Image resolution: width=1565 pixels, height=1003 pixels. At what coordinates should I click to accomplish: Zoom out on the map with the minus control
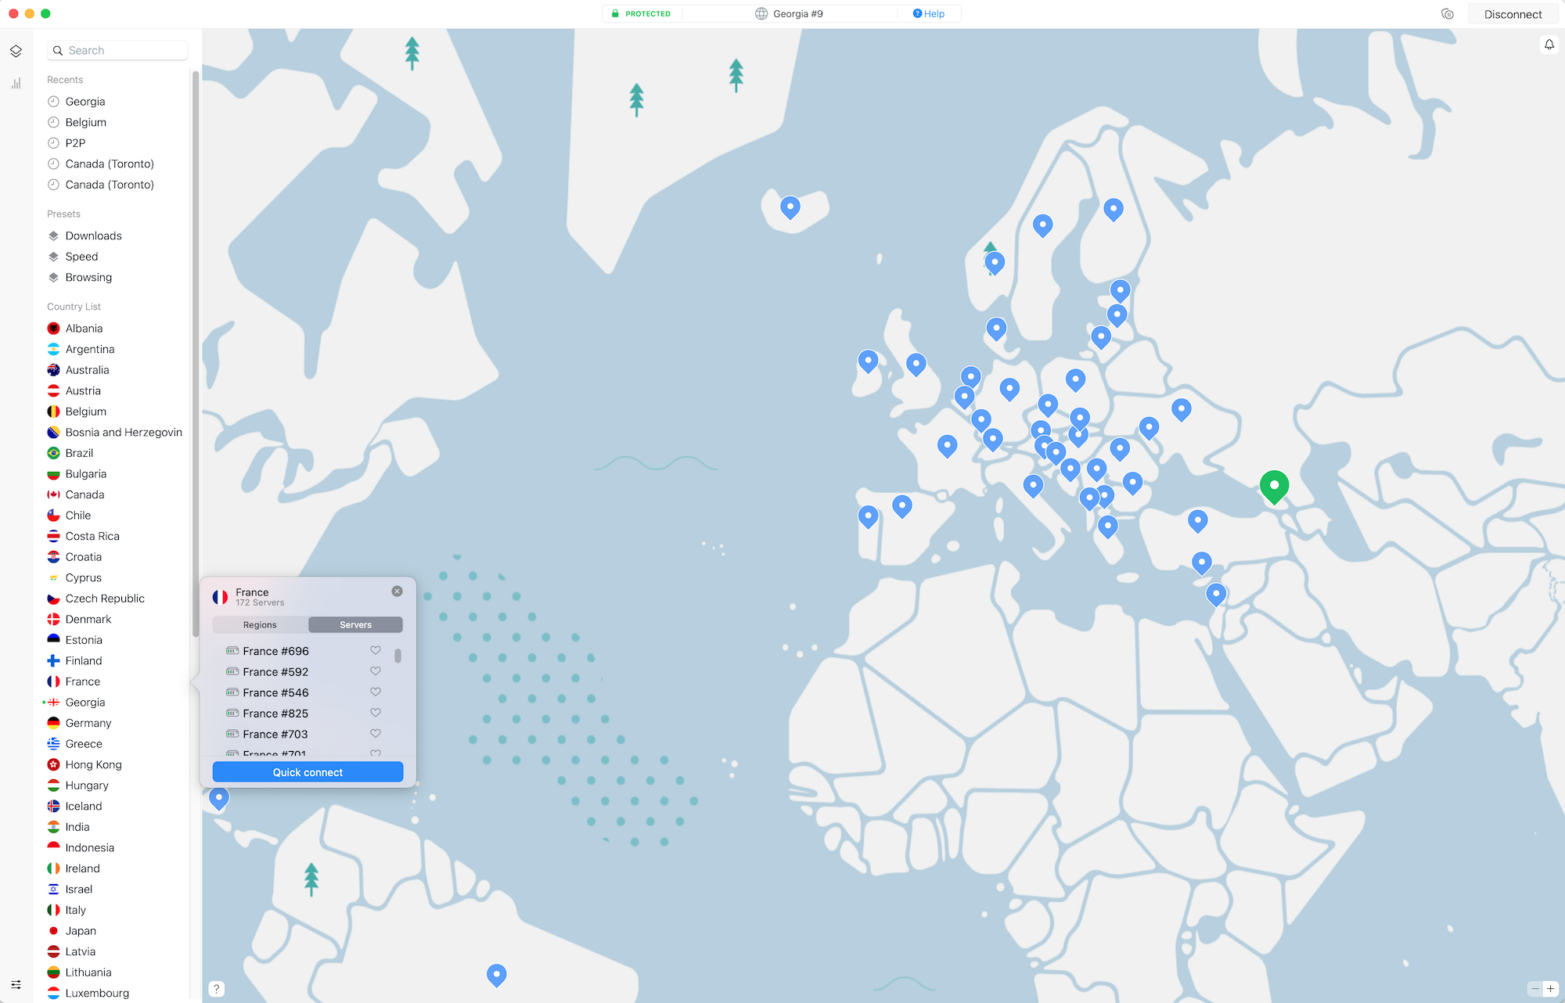(1533, 988)
